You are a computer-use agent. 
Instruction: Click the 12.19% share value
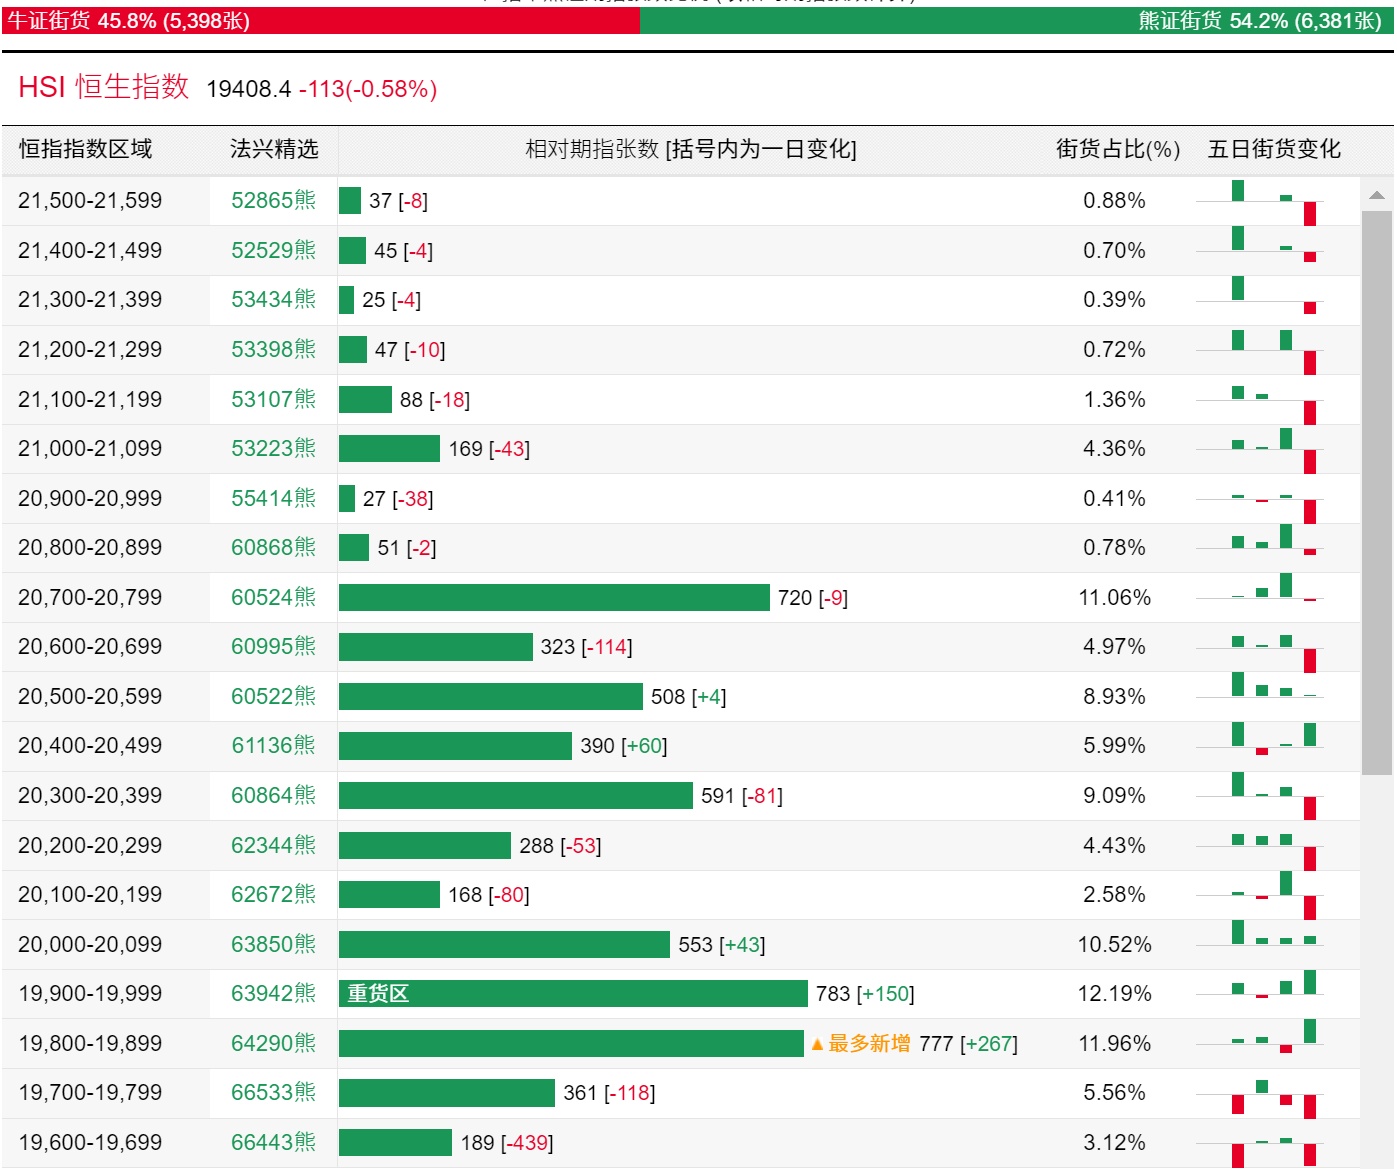1115,994
